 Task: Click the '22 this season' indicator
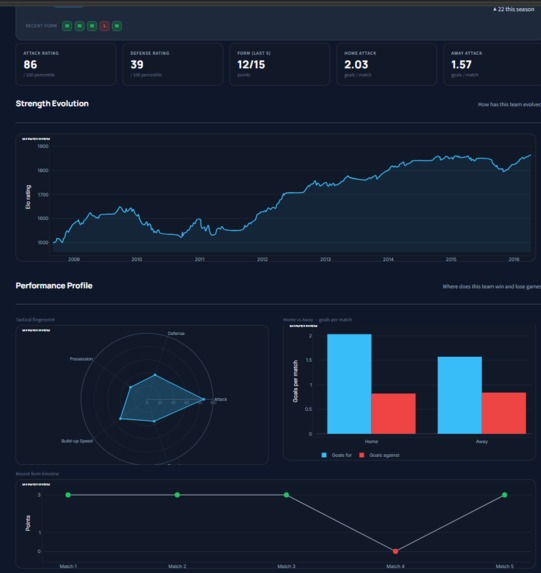(x=514, y=9)
